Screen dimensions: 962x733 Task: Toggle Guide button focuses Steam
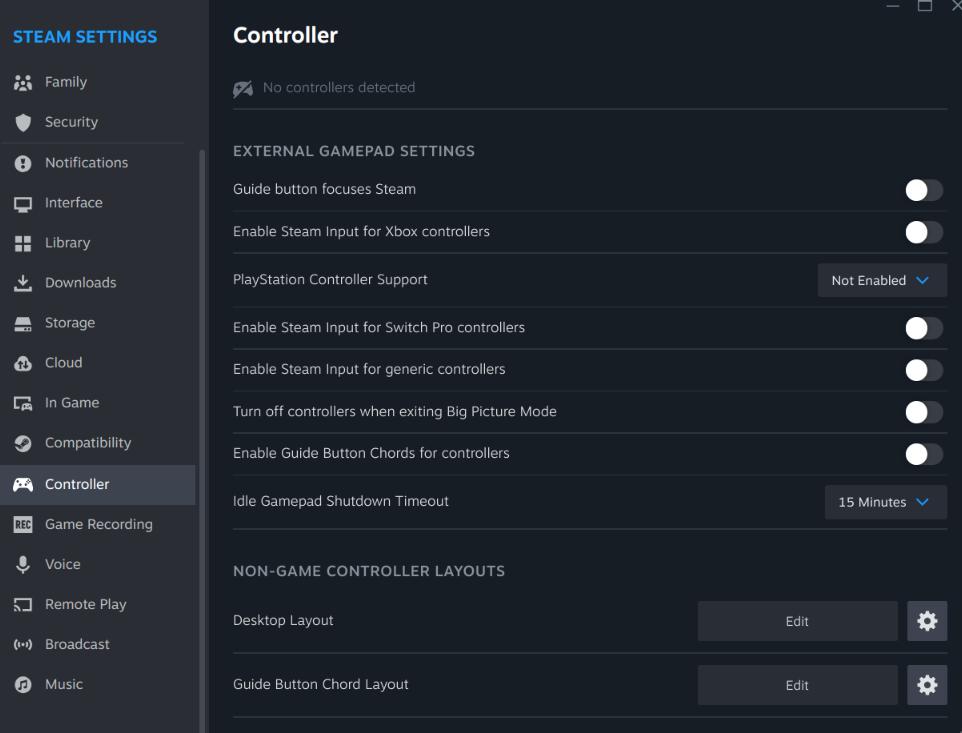[924, 190]
